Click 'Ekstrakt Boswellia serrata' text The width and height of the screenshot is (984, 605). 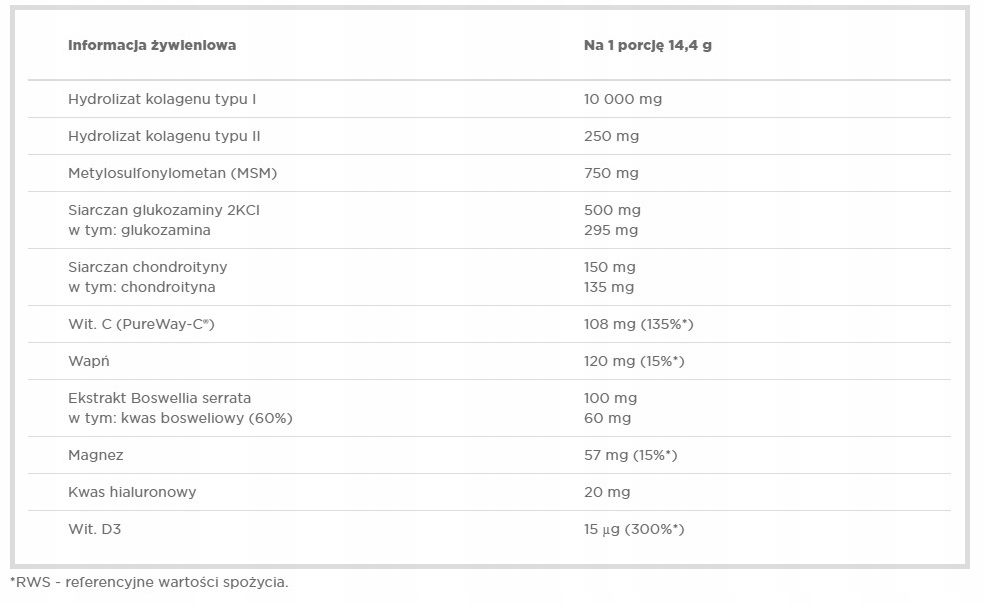click(159, 398)
